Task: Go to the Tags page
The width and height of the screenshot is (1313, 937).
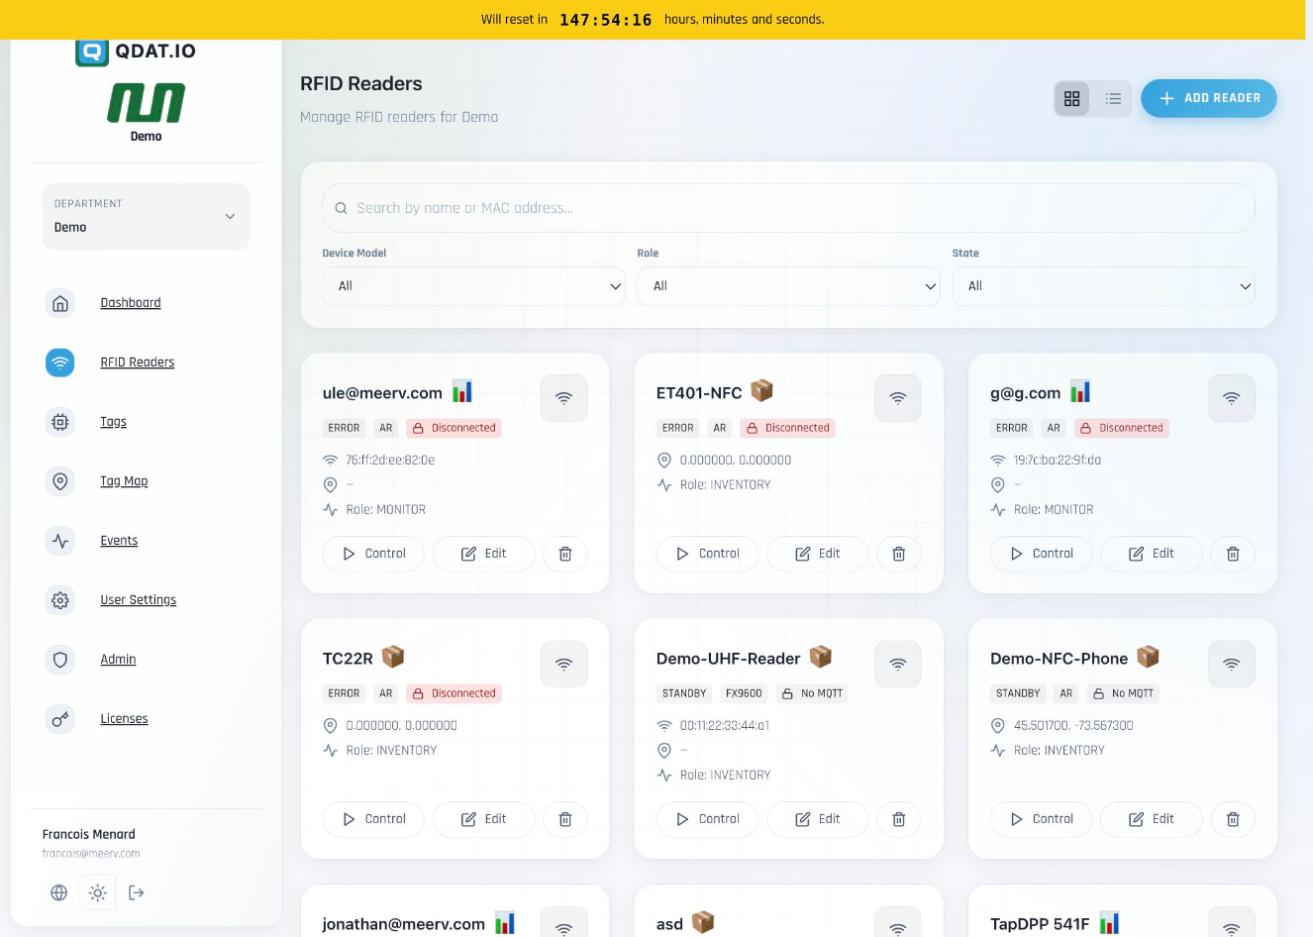Action: click(x=113, y=422)
